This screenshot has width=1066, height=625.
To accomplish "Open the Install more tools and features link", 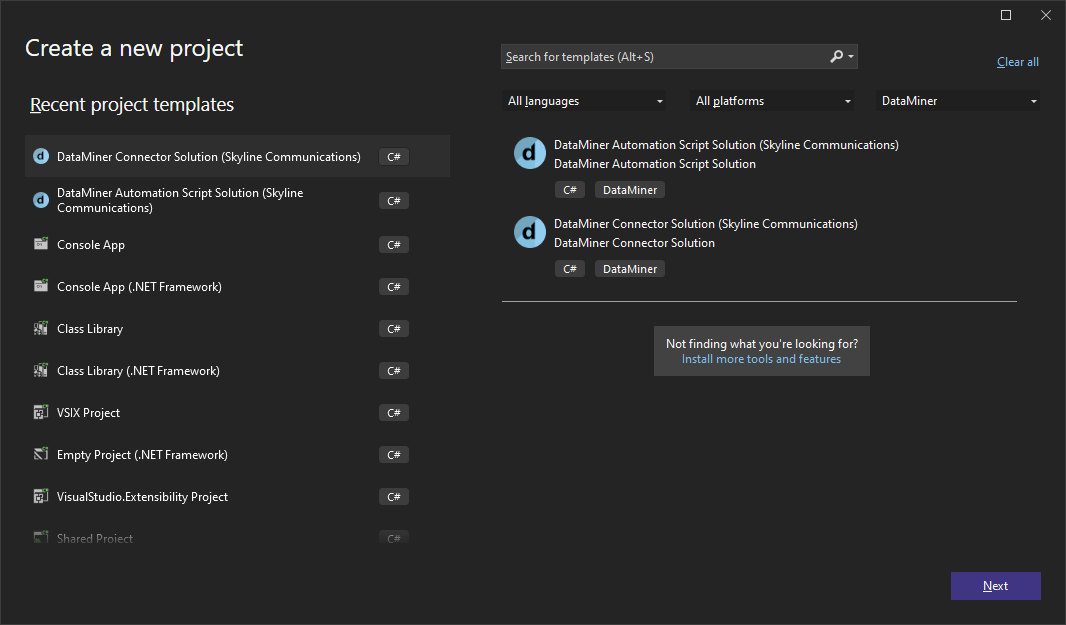I will pyautogui.click(x=761, y=358).
